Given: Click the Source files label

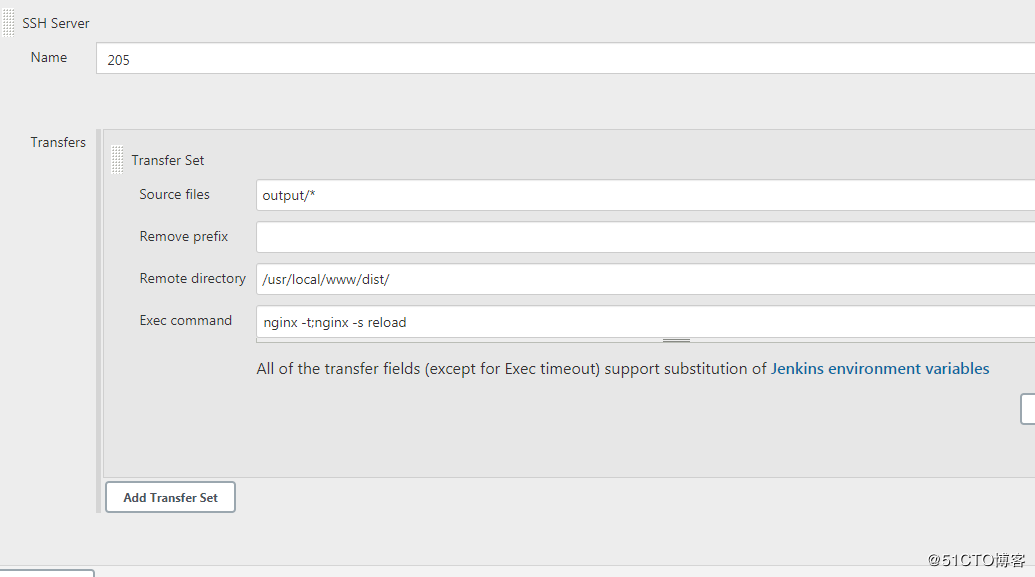Looking at the screenshot, I should click(174, 194).
